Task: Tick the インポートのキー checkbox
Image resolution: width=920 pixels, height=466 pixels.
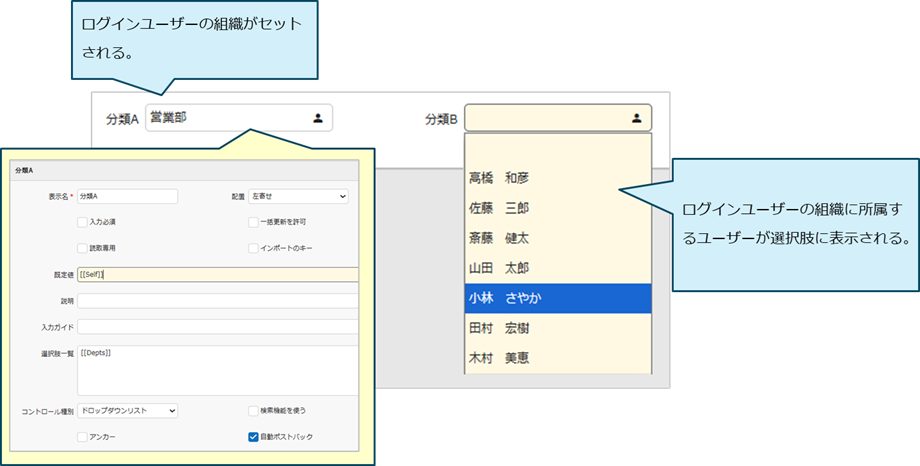Action: pos(254,247)
